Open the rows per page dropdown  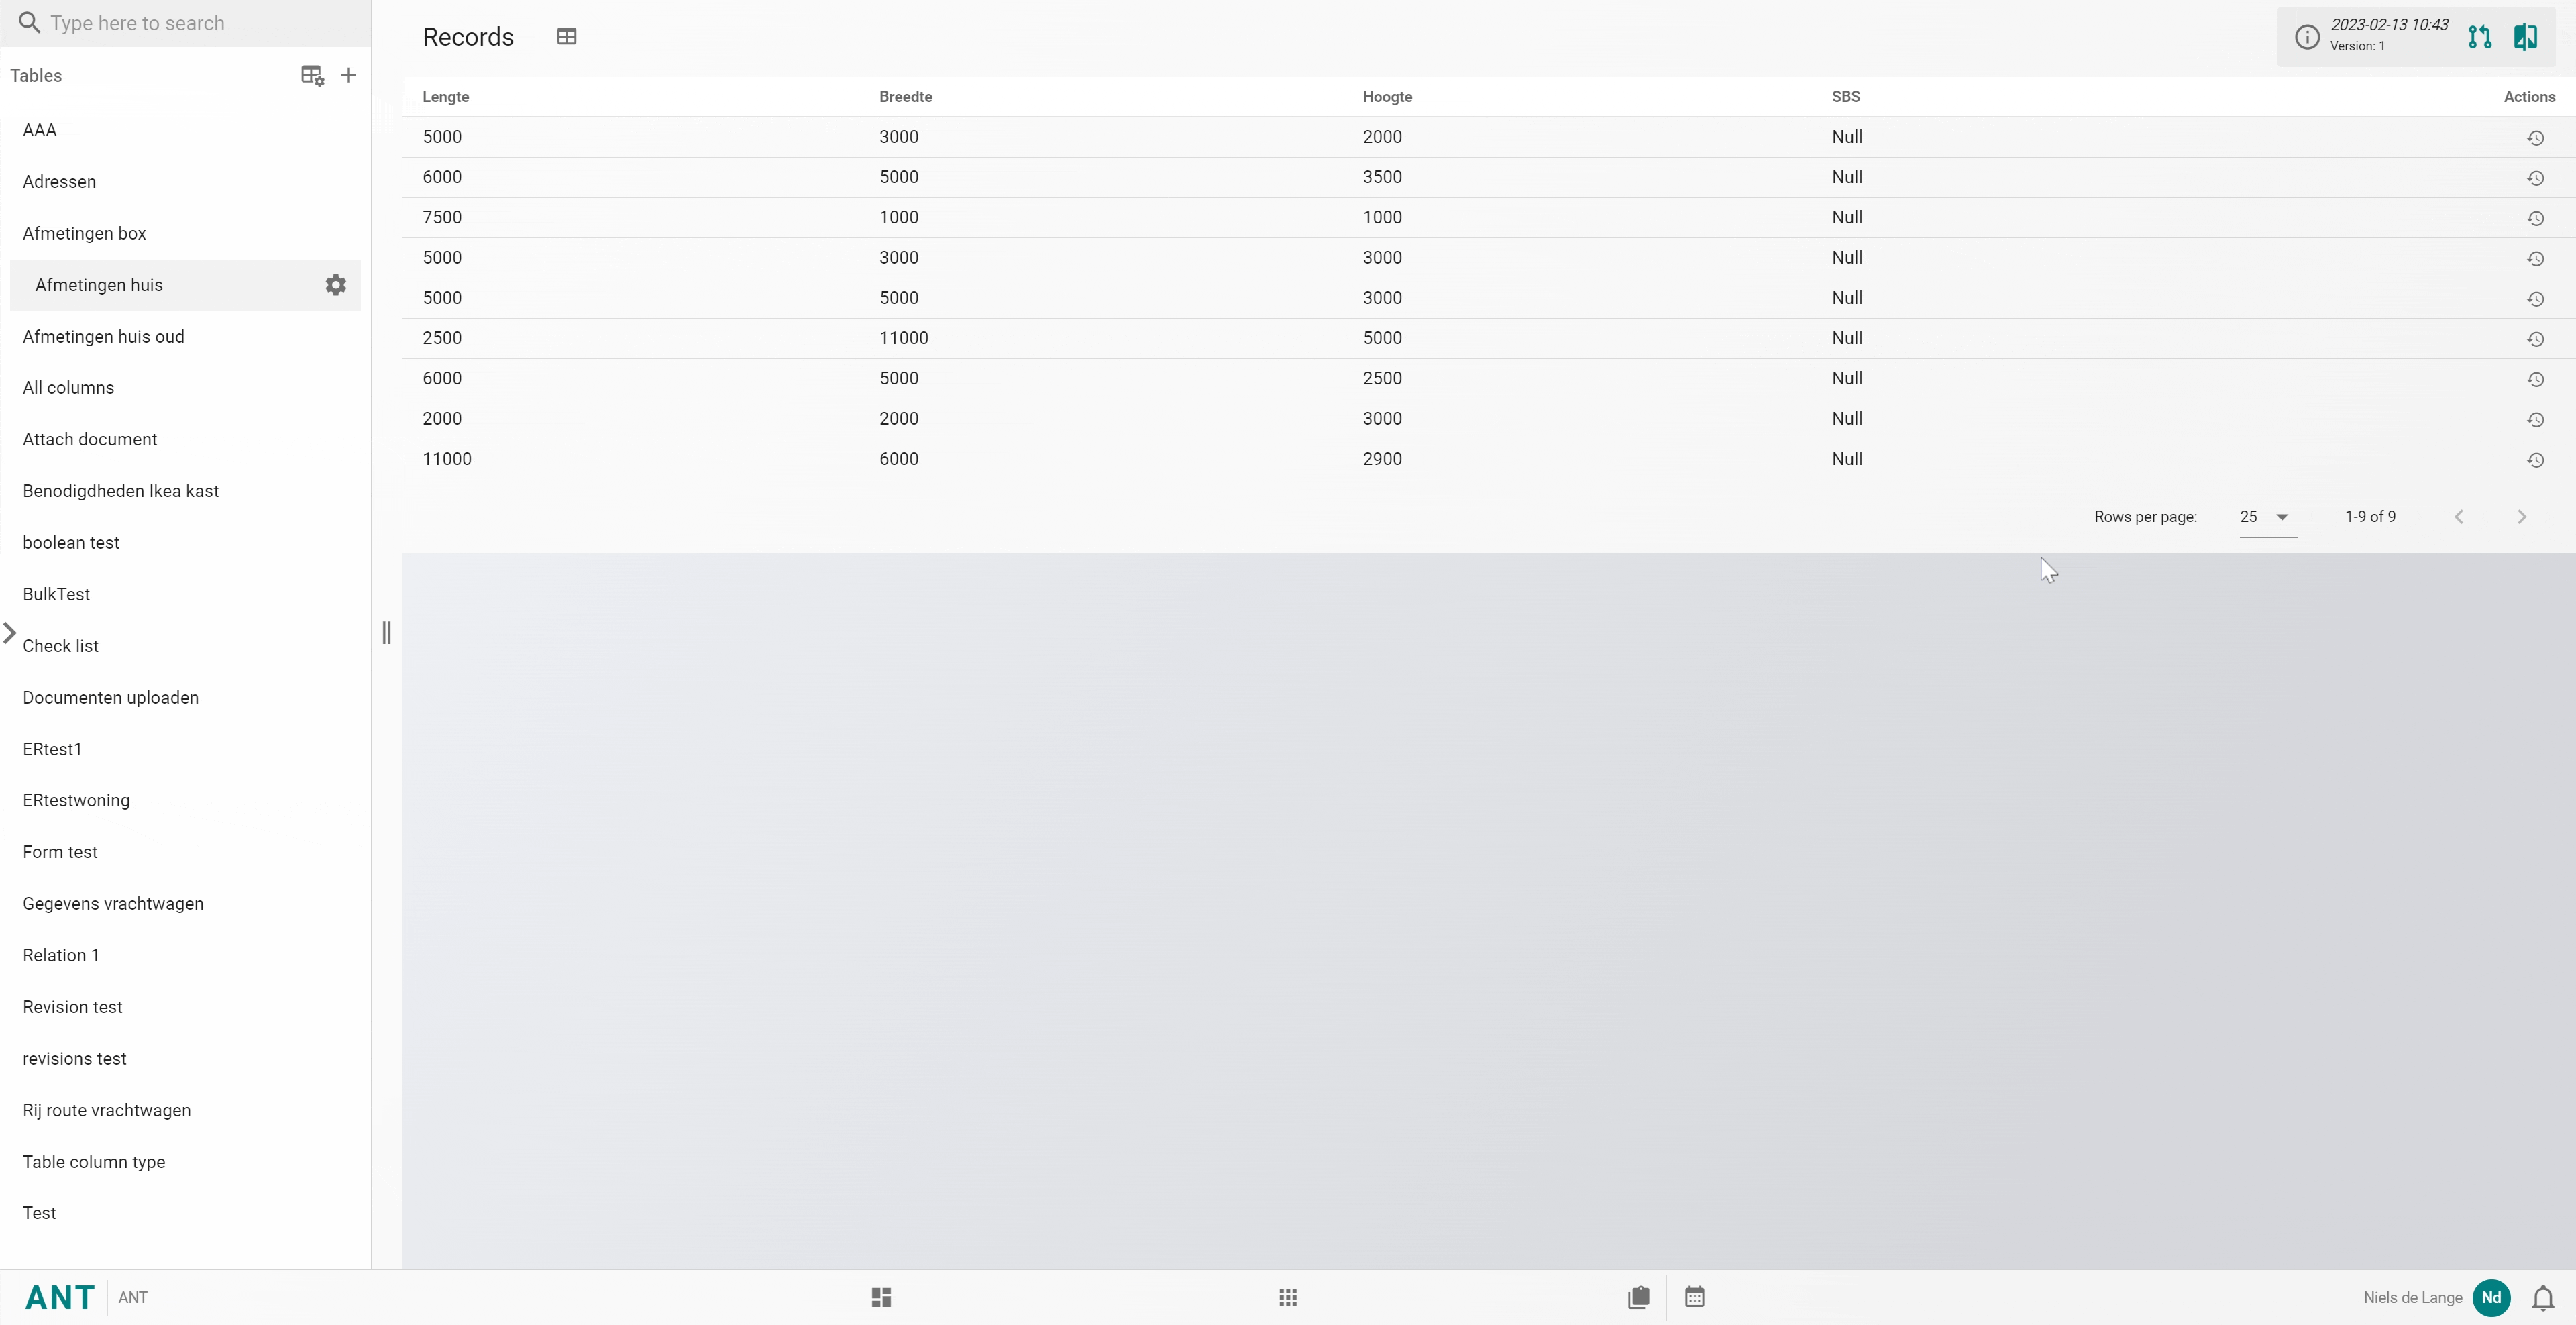tap(2265, 517)
